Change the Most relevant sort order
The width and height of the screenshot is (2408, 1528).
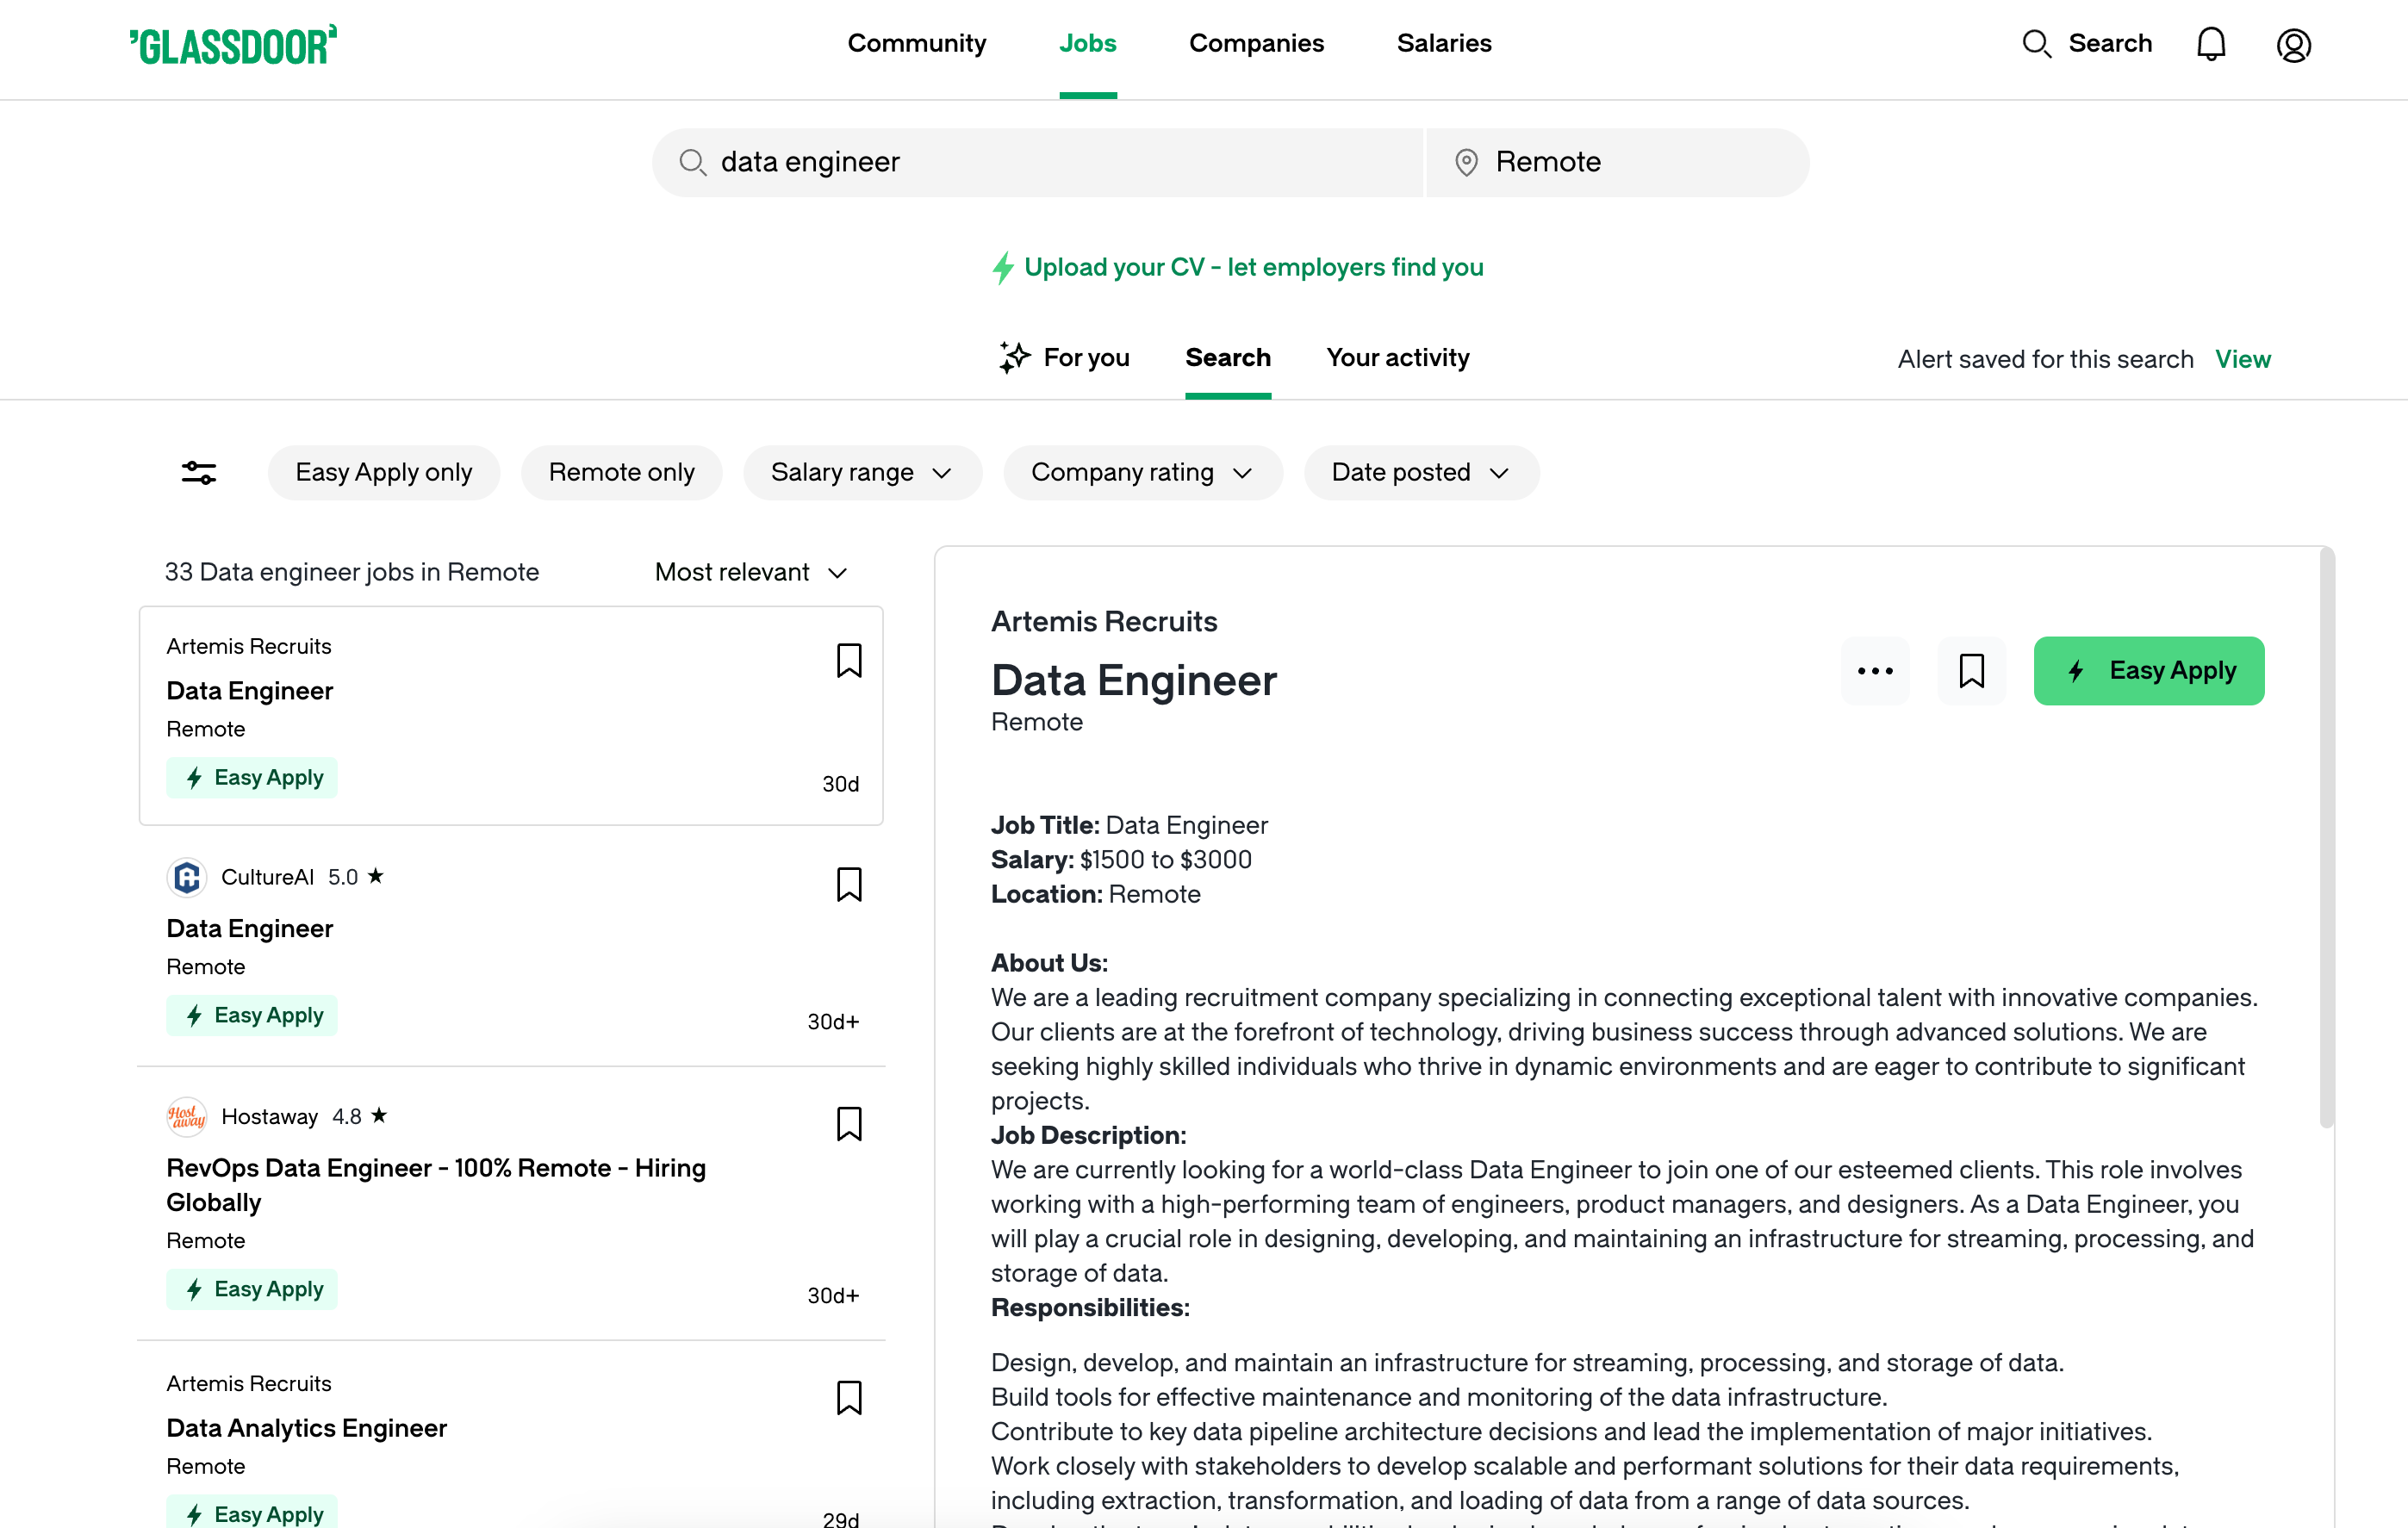pos(751,572)
